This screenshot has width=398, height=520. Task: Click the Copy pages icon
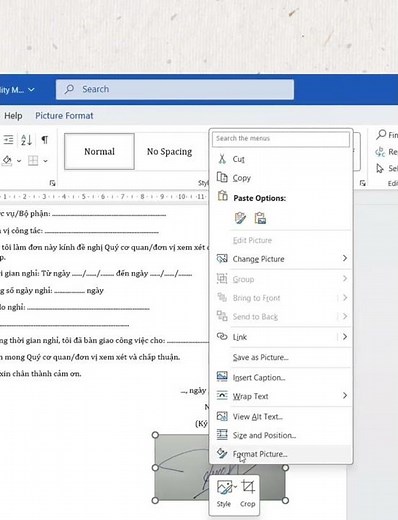[x=222, y=177]
